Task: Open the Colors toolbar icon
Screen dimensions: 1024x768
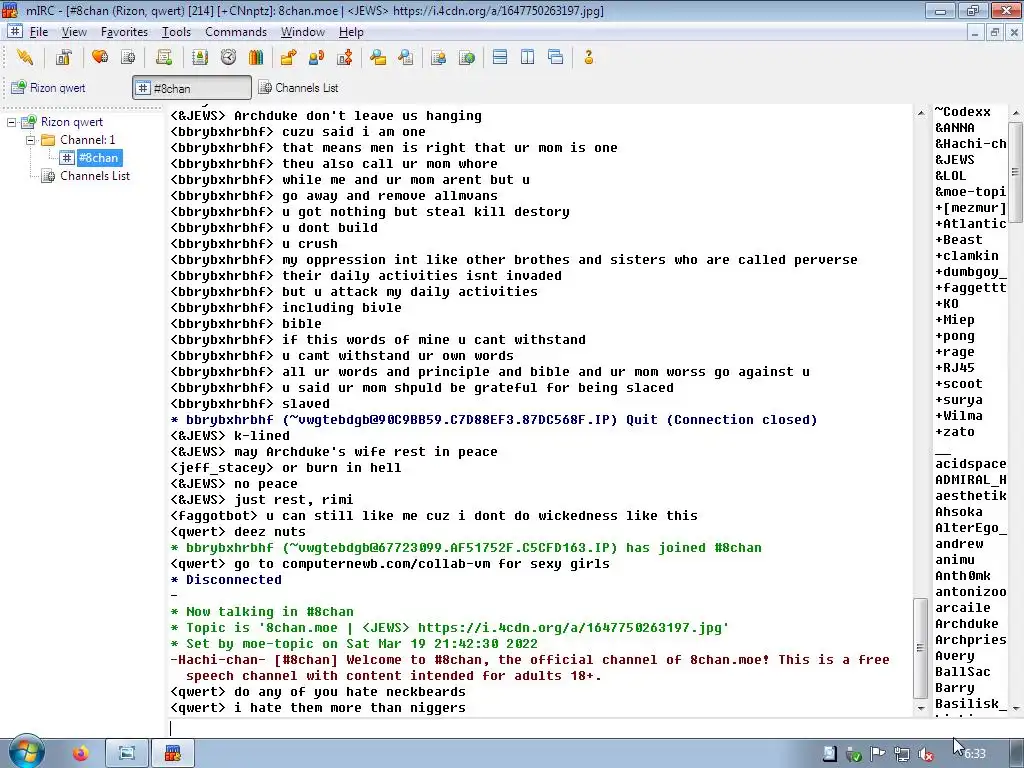Action: pos(256,57)
